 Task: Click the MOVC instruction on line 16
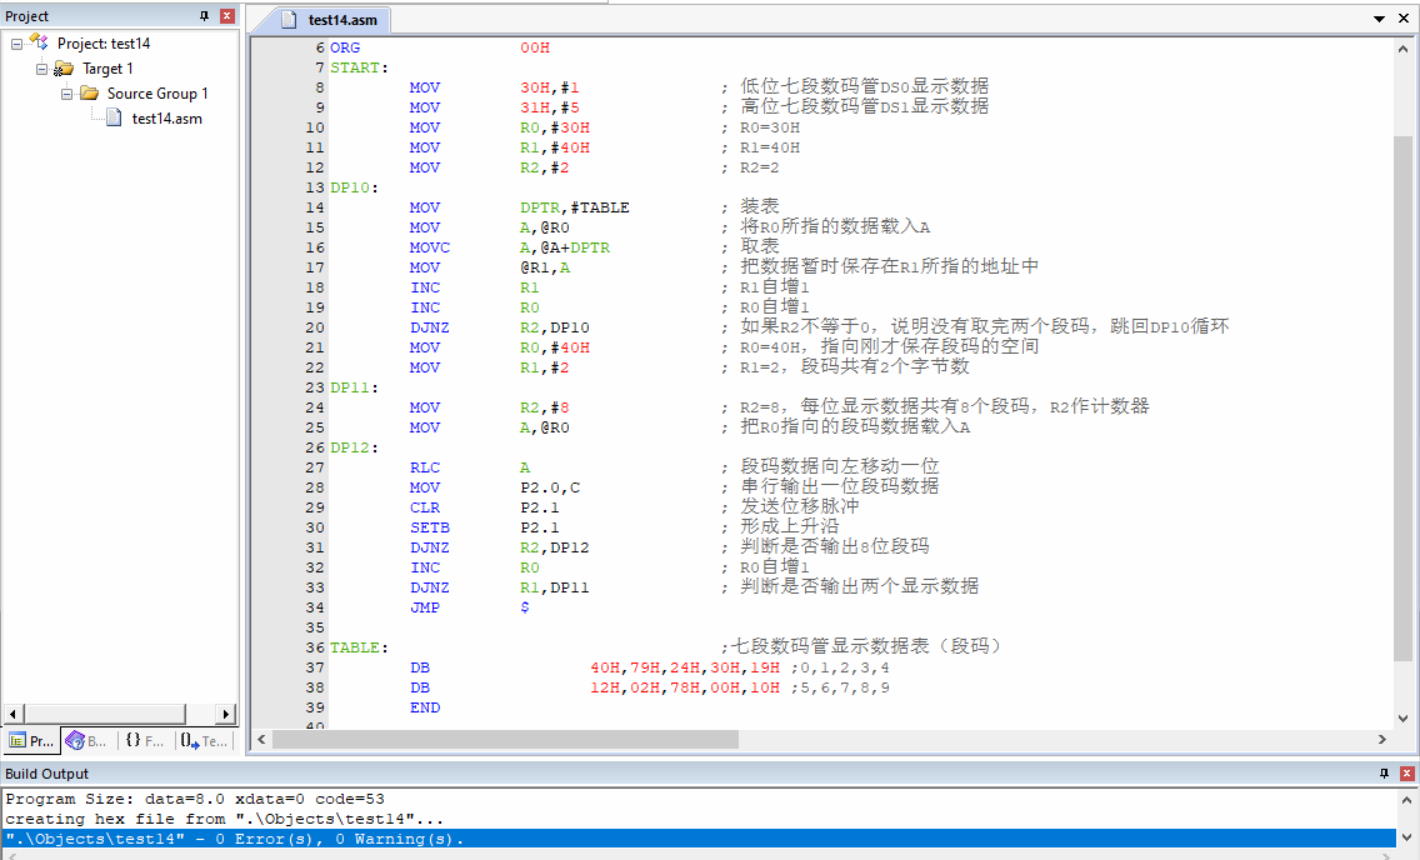(x=430, y=248)
